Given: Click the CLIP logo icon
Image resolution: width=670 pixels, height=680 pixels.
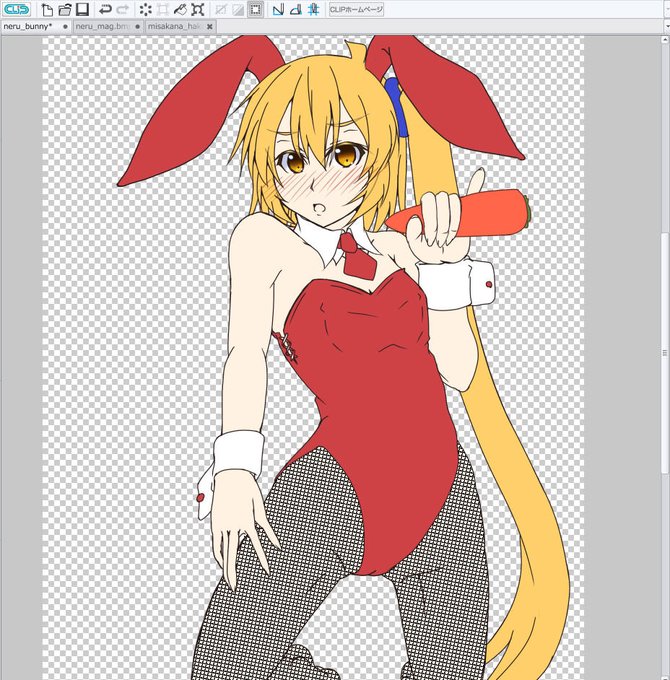Looking at the screenshot, I should pyautogui.click(x=16, y=9).
